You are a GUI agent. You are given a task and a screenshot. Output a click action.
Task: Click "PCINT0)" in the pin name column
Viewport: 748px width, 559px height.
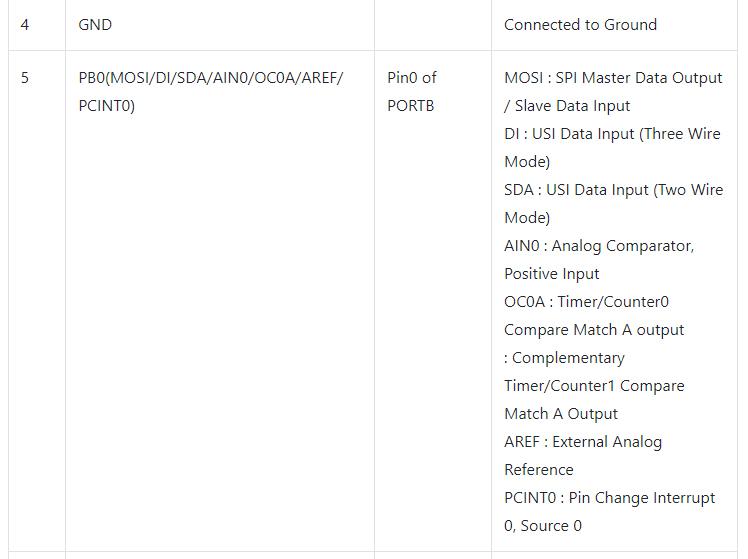(106, 106)
